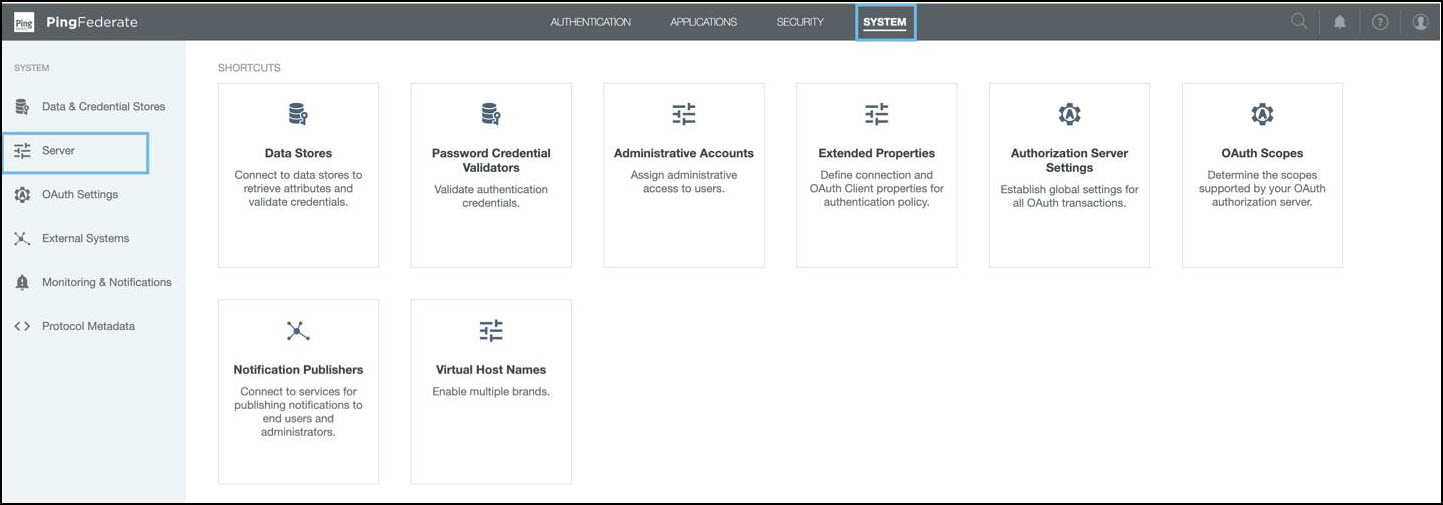
Task: Open the Data Stores shortcut title
Action: 298,154
